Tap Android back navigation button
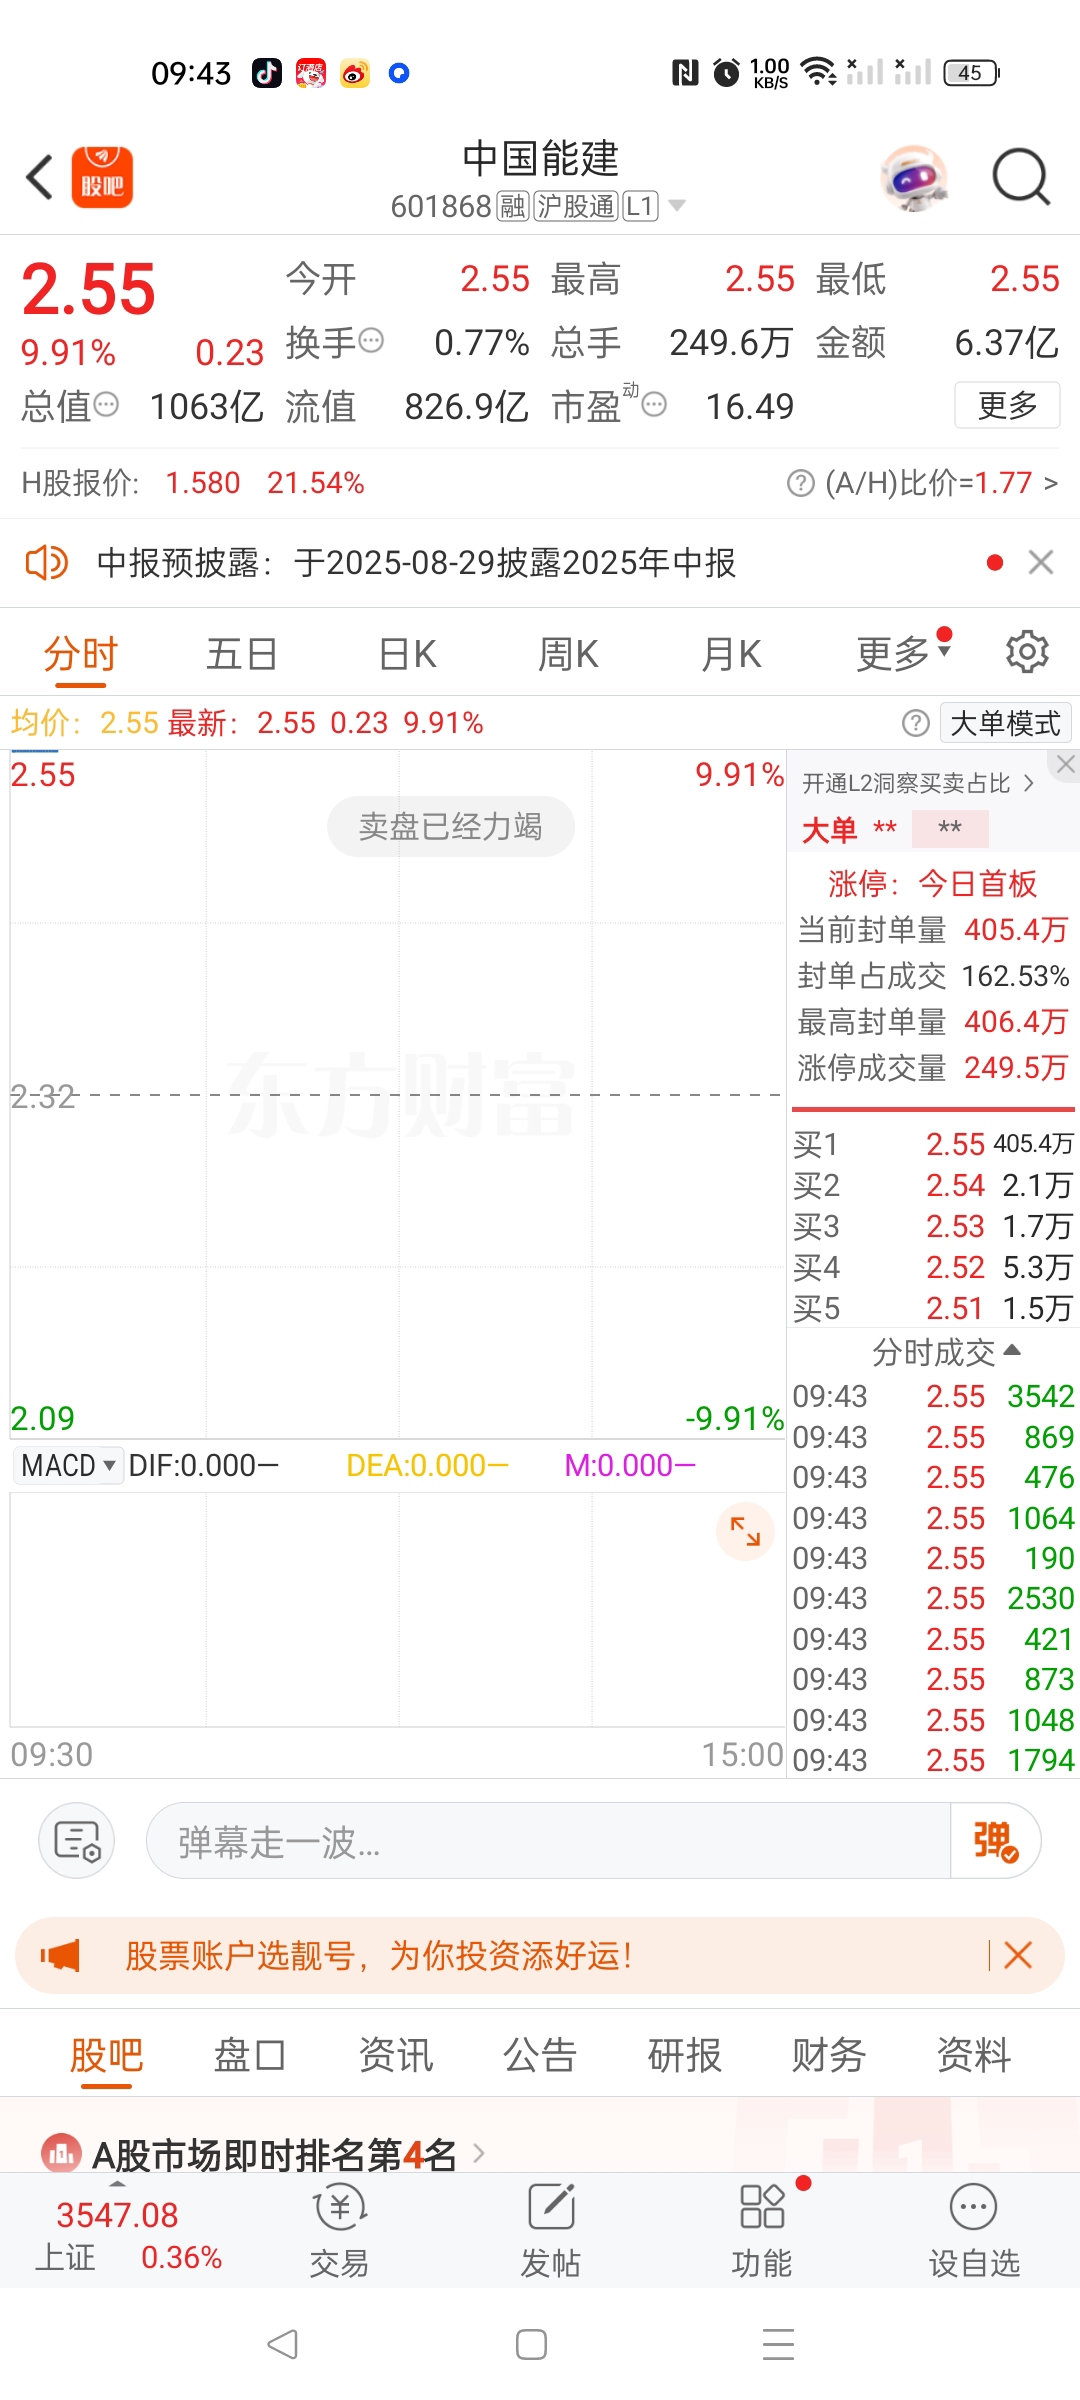This screenshot has width=1080, height=2400. (283, 2344)
